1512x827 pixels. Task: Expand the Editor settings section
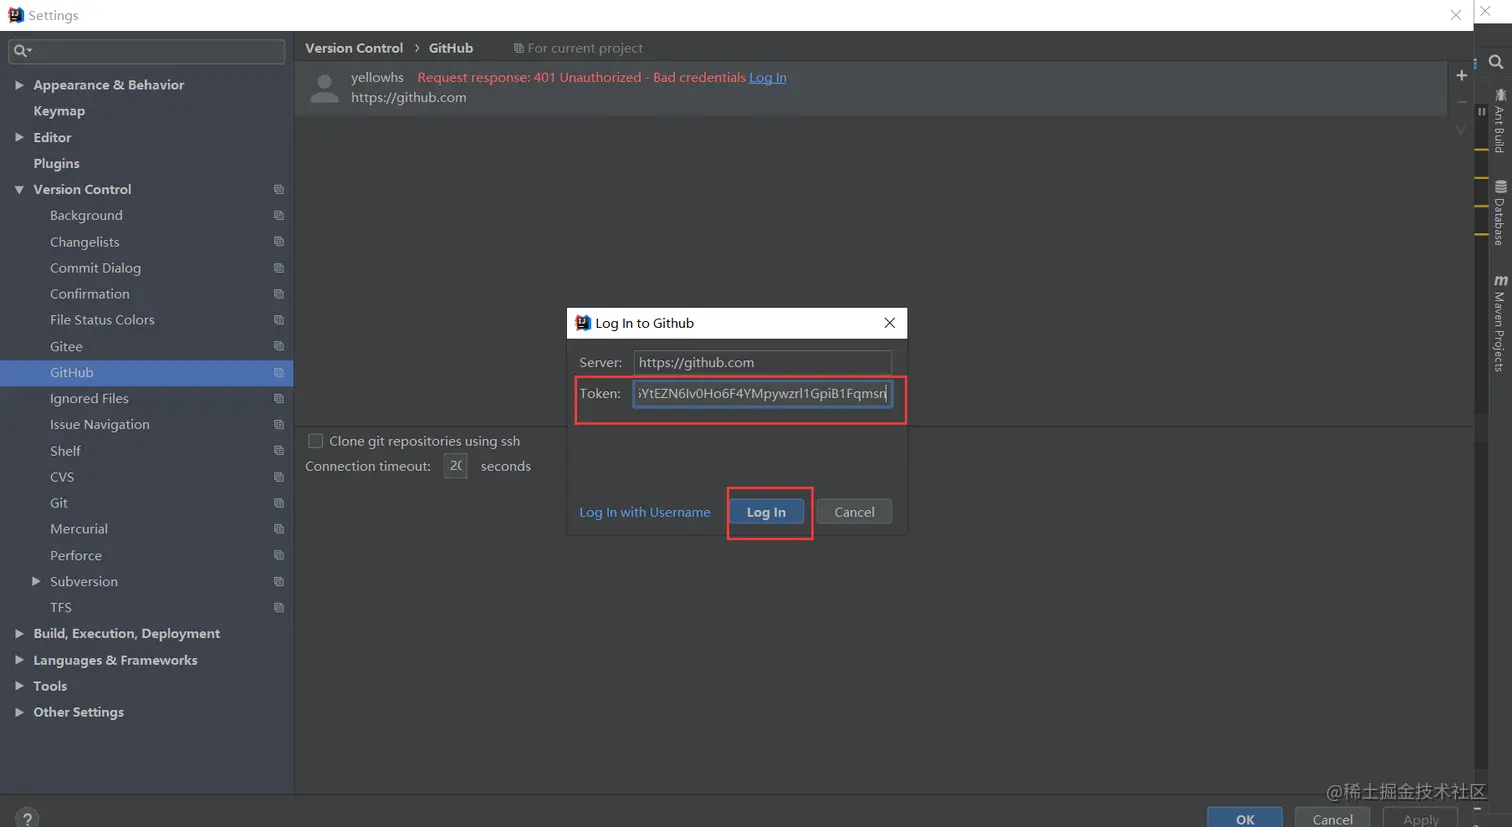click(19, 137)
